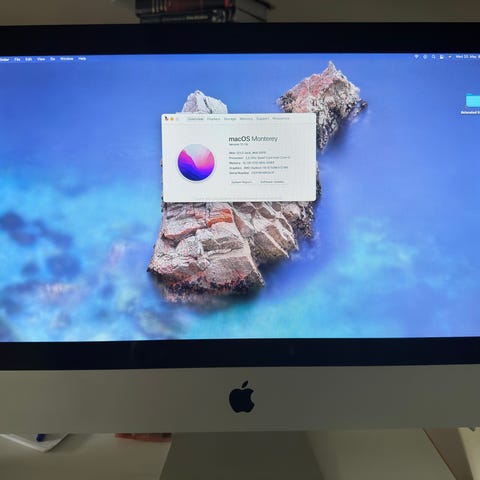This screenshot has width=480, height=480.
Task: Open the Finder menu in the menu bar
Action: (x=4, y=60)
